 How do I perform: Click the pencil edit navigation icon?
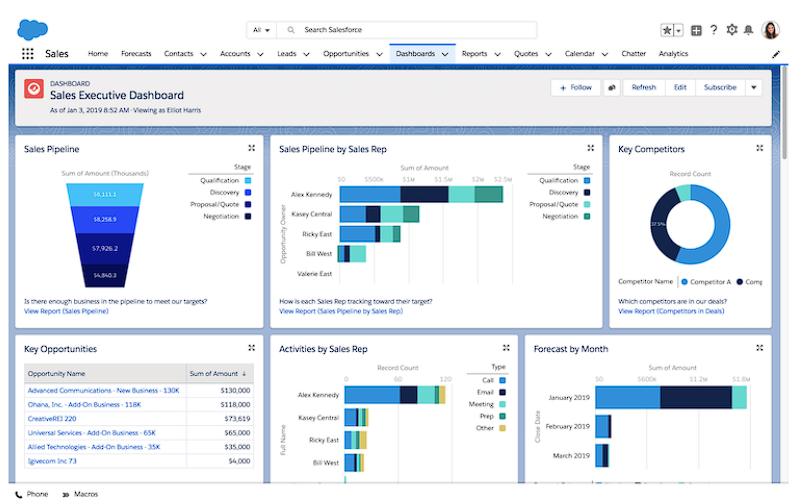tap(776, 54)
